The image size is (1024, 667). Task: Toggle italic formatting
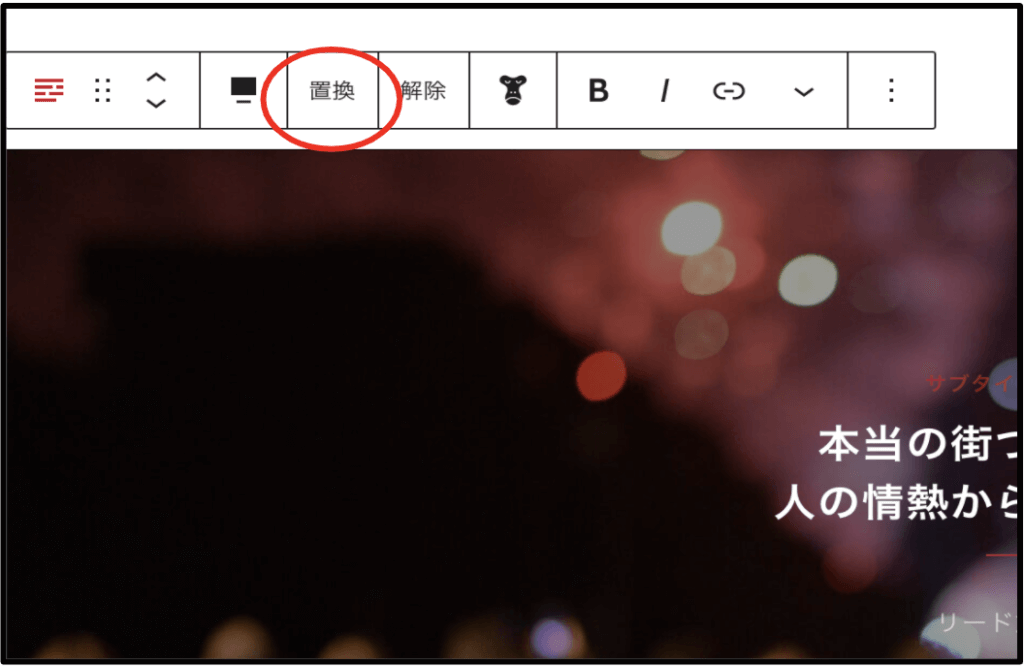click(x=665, y=91)
